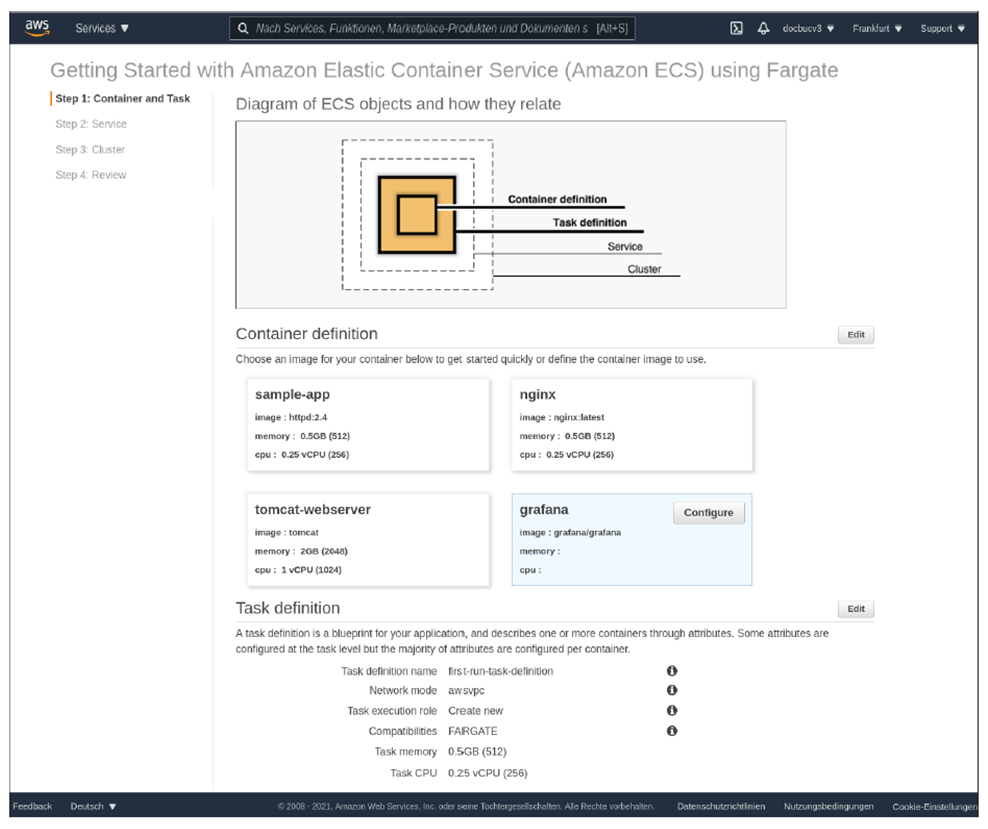Choose the nginx container card
This screenshot has width=988, height=829.
[632, 425]
